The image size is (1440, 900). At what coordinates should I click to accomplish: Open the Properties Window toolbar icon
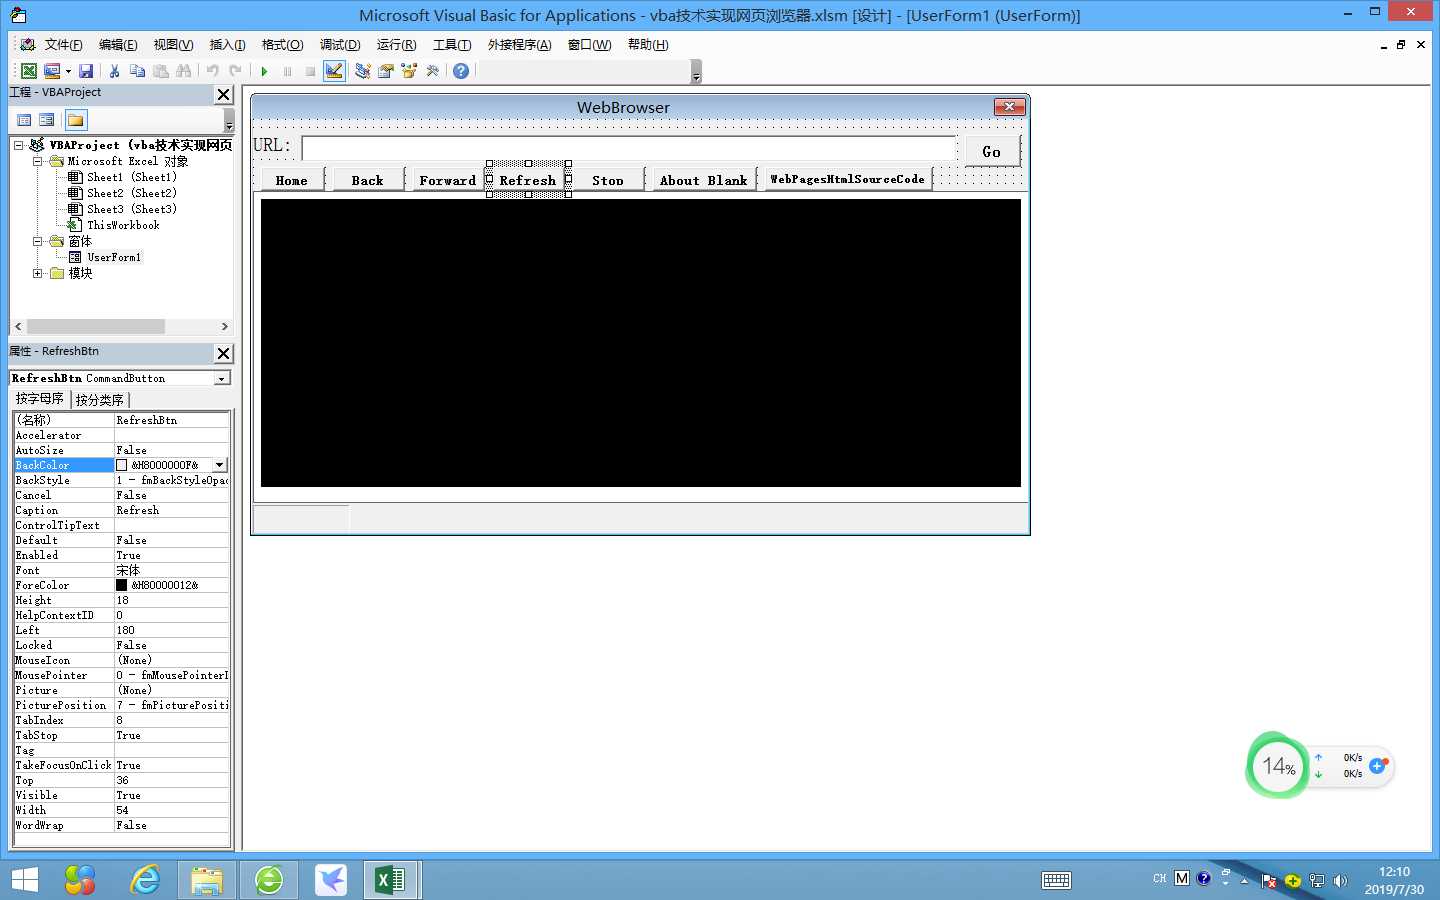click(385, 71)
